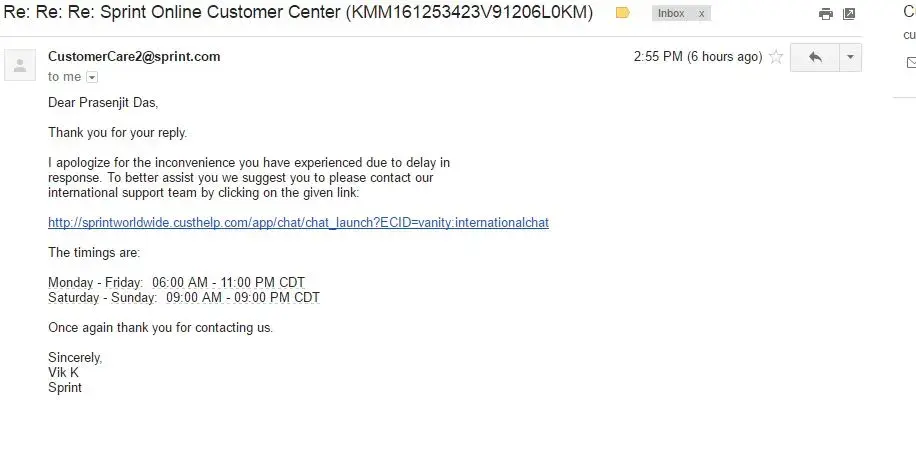The width and height of the screenshot is (916, 469).
Task: Open the sprintworldwide international chat link
Action: [x=298, y=222]
